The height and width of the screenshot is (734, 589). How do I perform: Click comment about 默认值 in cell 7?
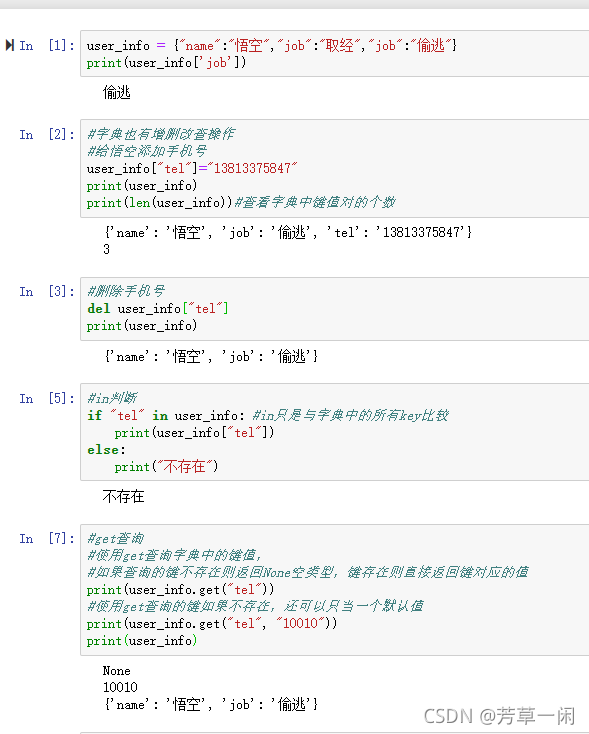(255, 607)
